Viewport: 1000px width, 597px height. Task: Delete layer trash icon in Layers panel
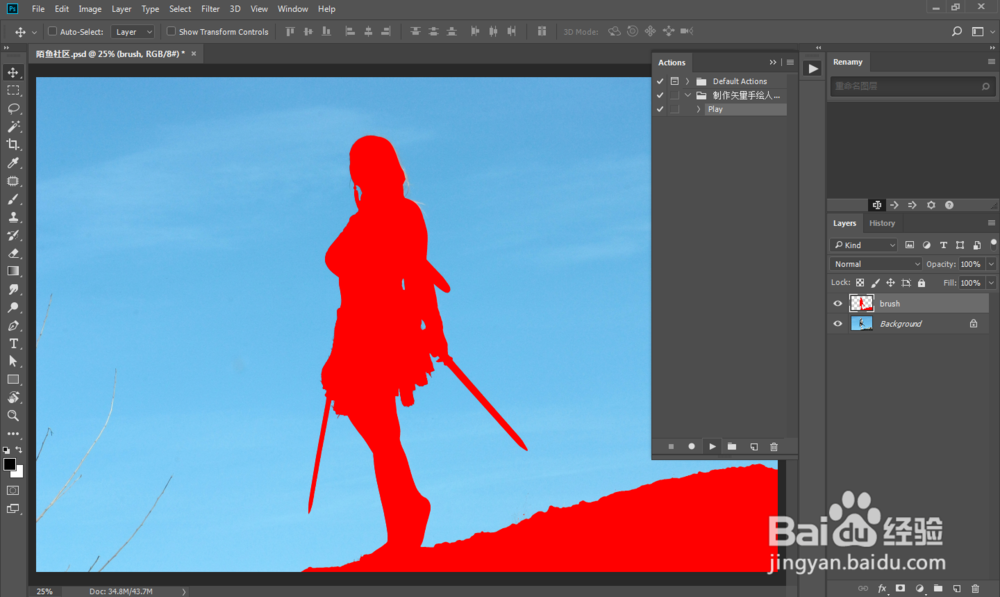[975, 588]
